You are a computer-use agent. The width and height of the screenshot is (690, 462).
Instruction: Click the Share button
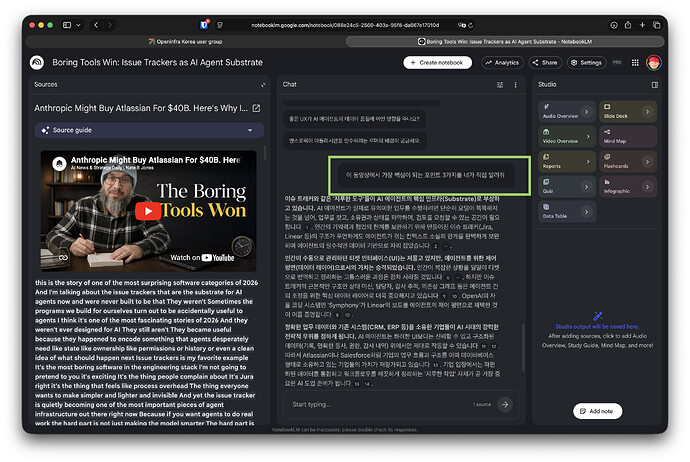pos(545,62)
